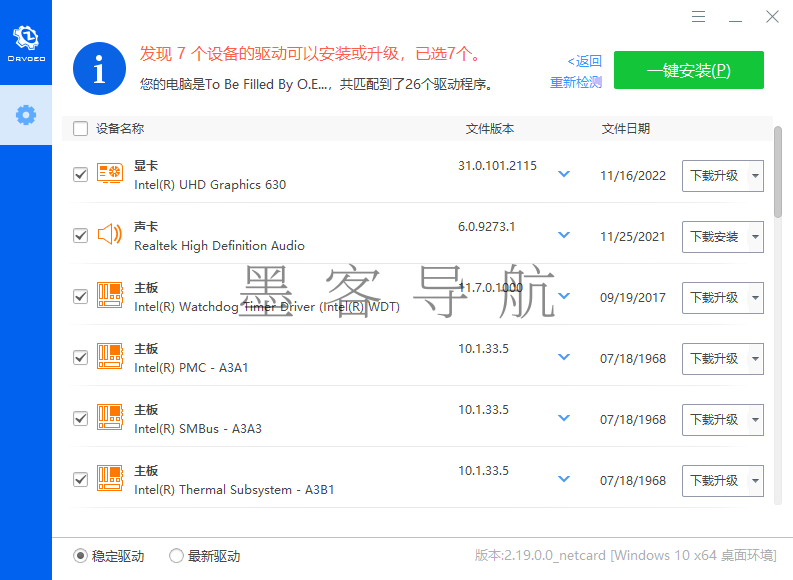Screen dimensions: 793x580
Task: Click 下载升级 for Intel Thermal Subsystem - A3B1
Action: [x=715, y=481]
